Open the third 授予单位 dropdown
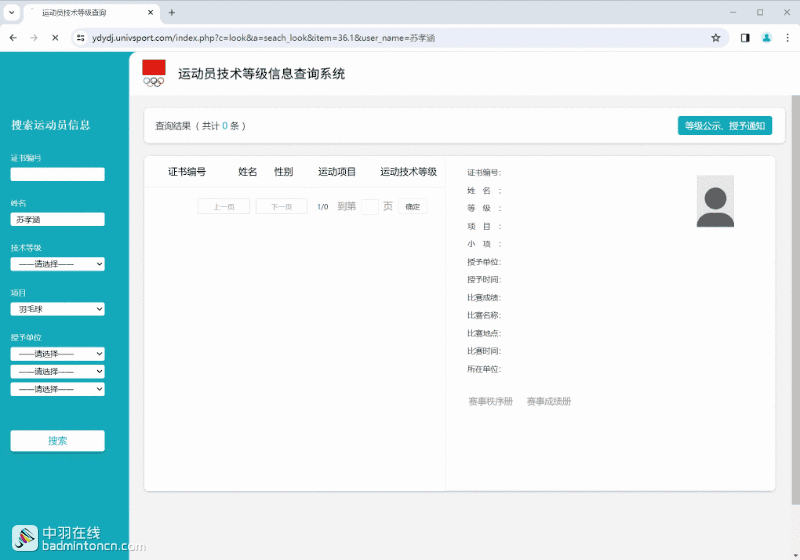Viewport: 800px width, 560px height. pyautogui.click(x=58, y=389)
